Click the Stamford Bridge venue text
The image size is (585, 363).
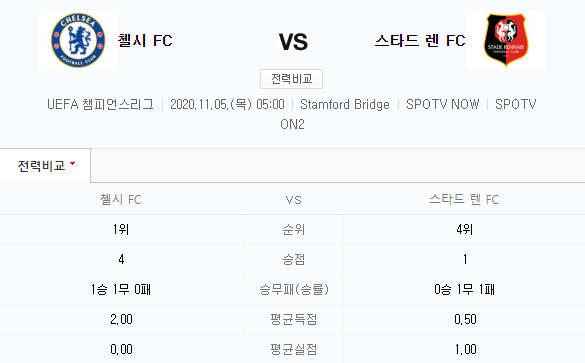point(345,104)
